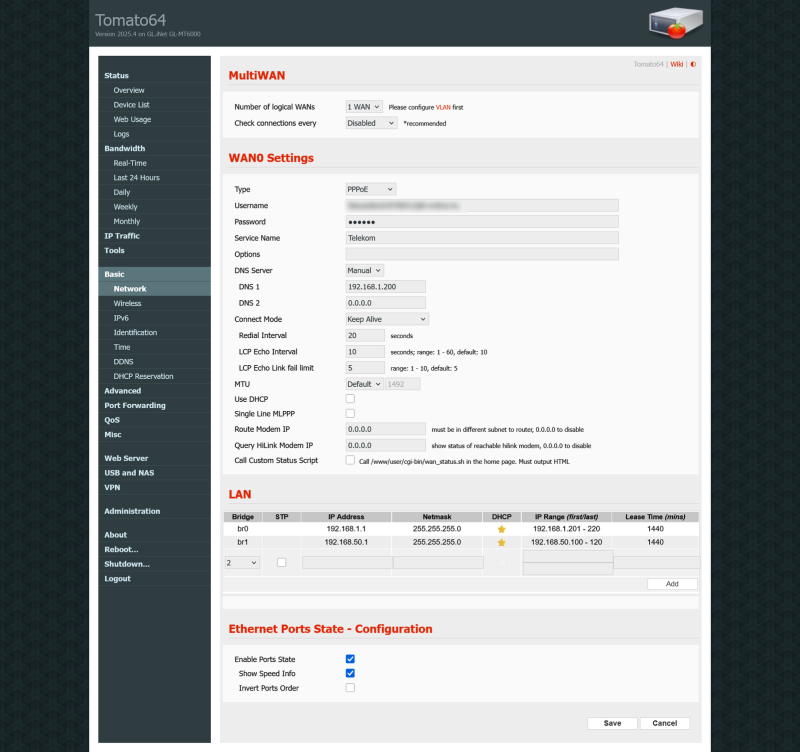
Task: Click the DNS 1 input field
Action: pos(385,287)
